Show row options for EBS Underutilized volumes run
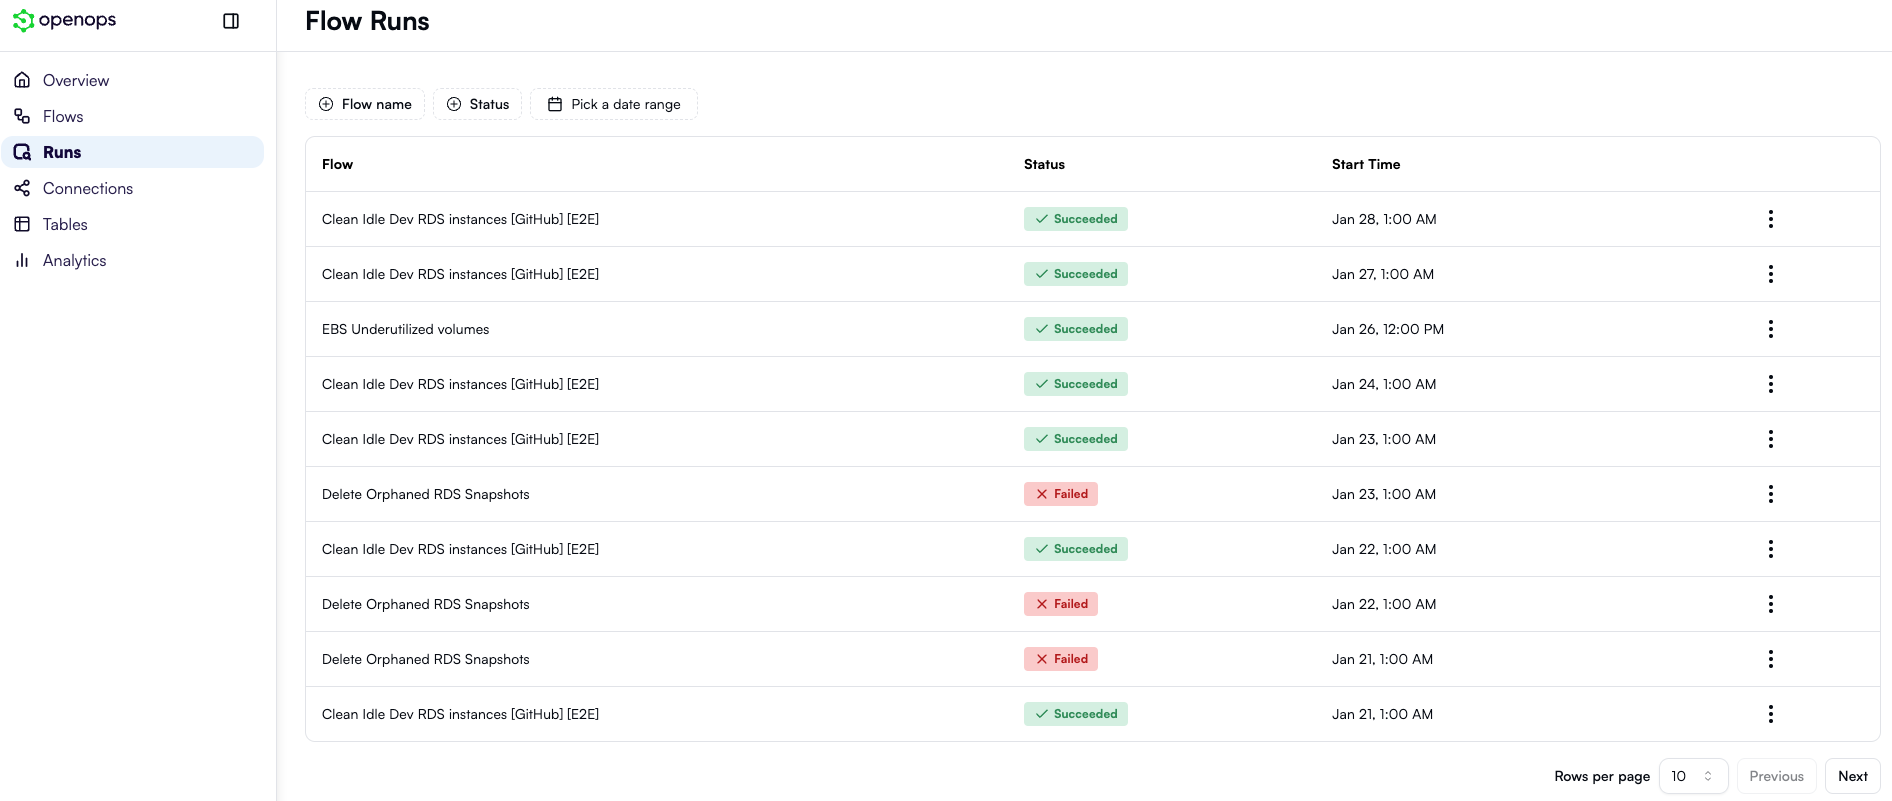Screen dimensions: 1892x801 coord(1770,329)
